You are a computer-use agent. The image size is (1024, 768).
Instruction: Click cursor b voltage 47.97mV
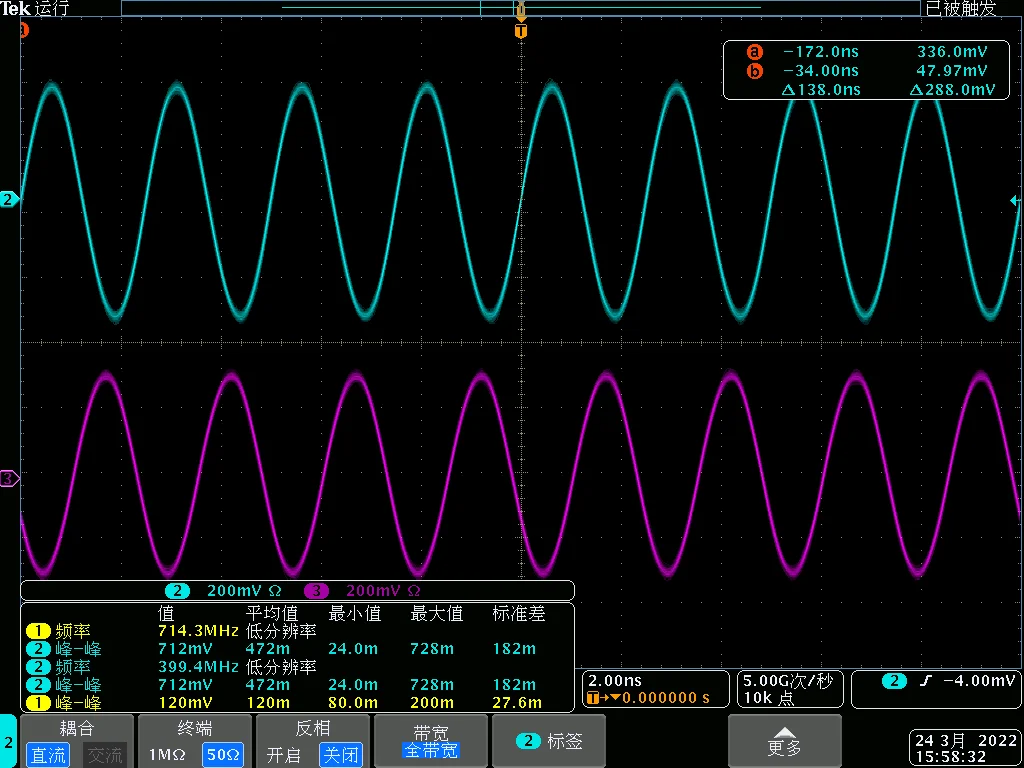click(952, 71)
